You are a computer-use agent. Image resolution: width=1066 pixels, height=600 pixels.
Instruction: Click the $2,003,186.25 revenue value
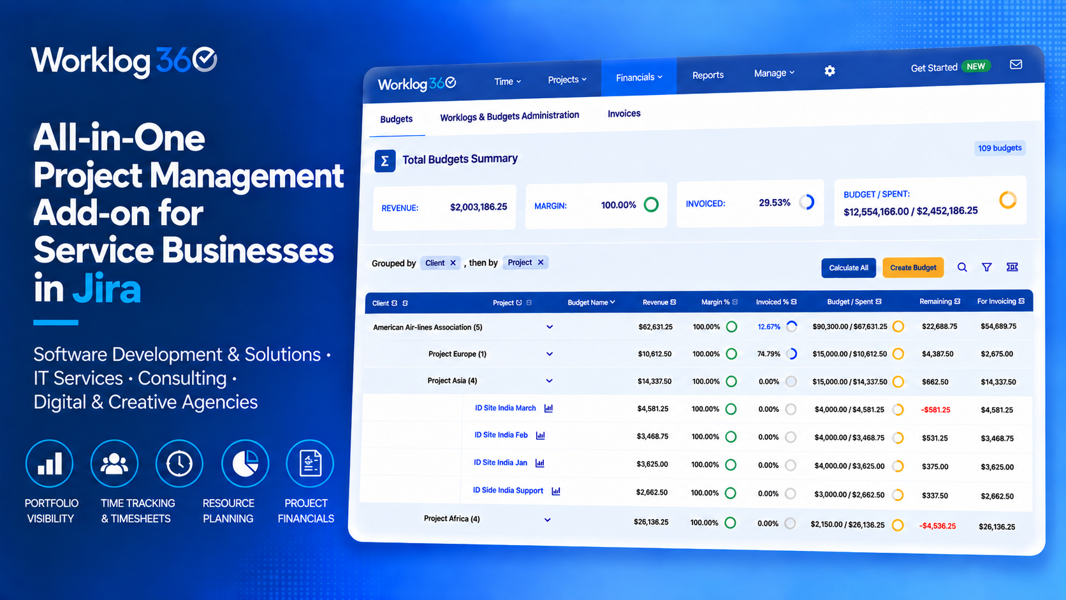(479, 207)
